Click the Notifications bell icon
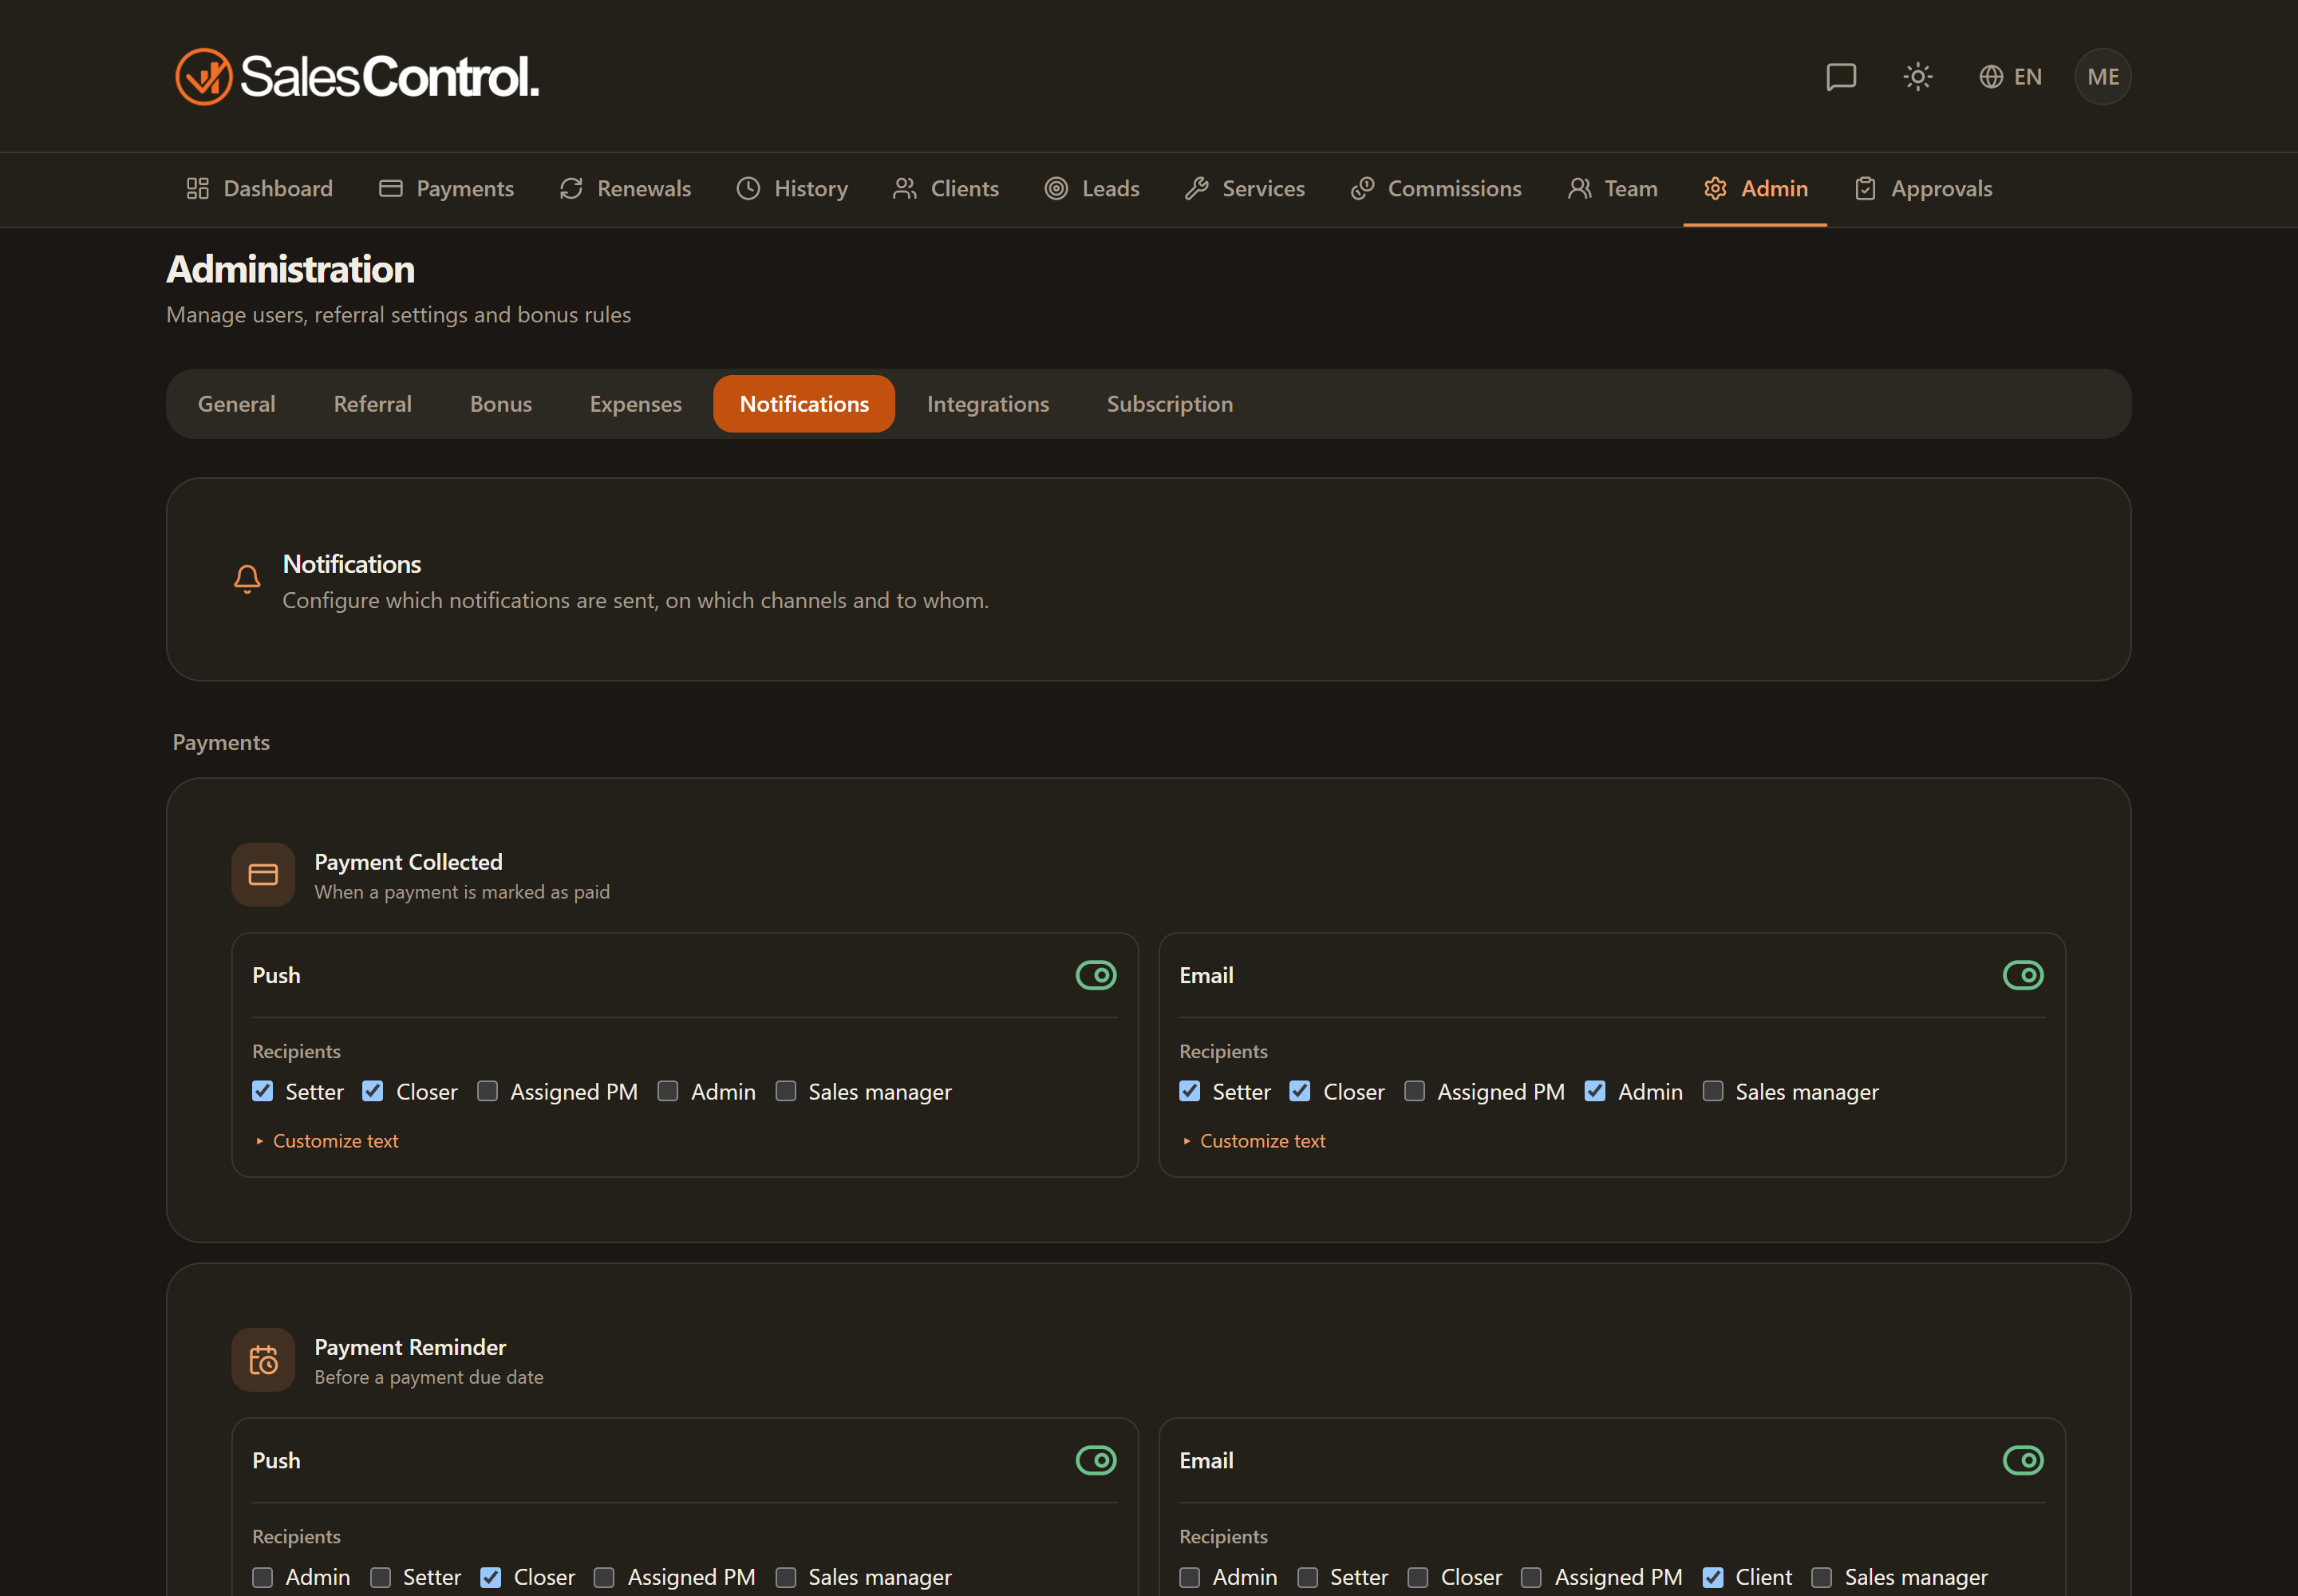The height and width of the screenshot is (1596, 2298). coord(247,579)
